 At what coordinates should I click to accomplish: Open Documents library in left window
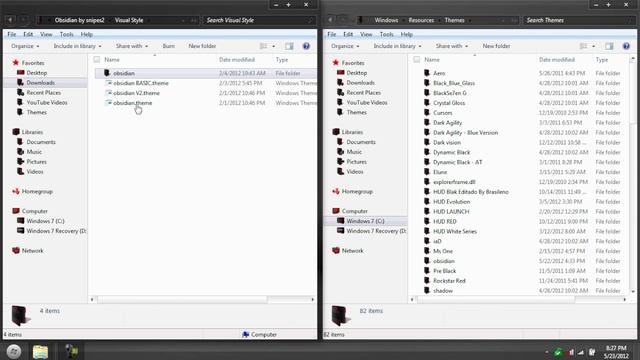(x=41, y=142)
